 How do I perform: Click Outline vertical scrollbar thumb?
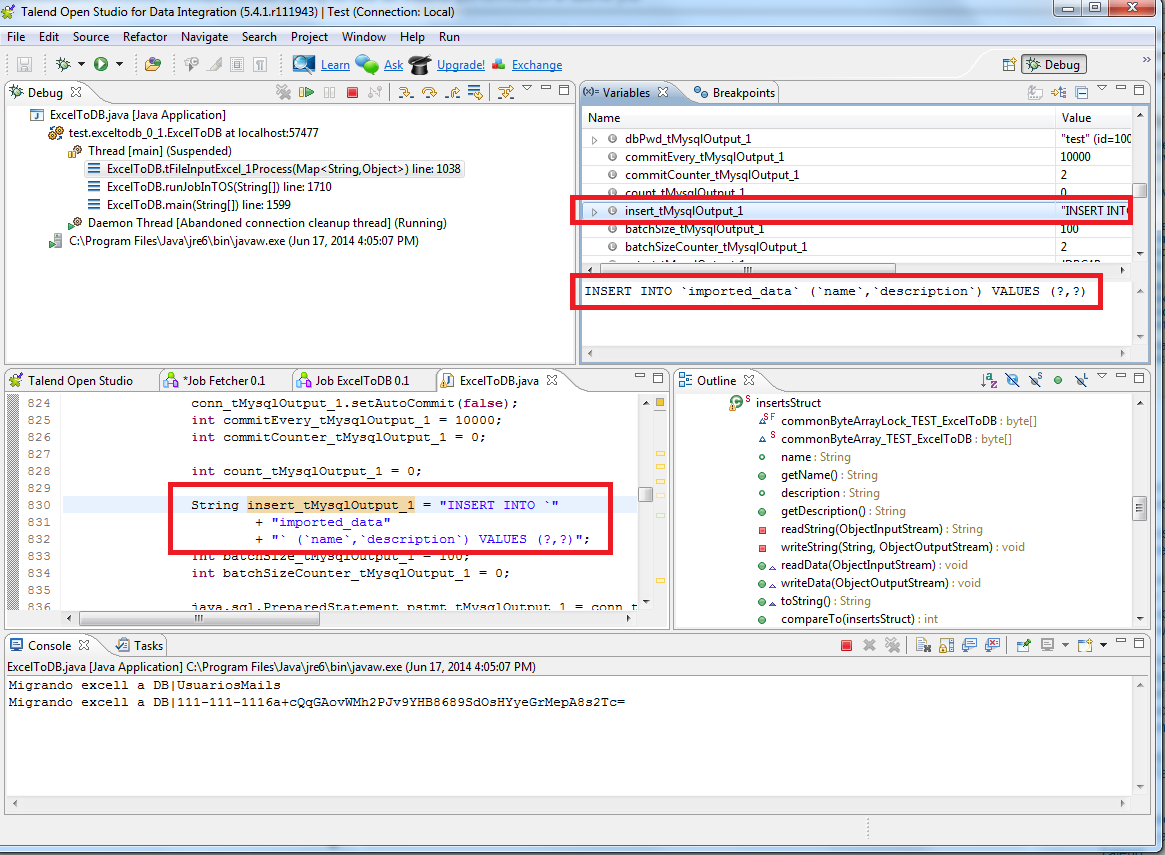[x=1139, y=508]
